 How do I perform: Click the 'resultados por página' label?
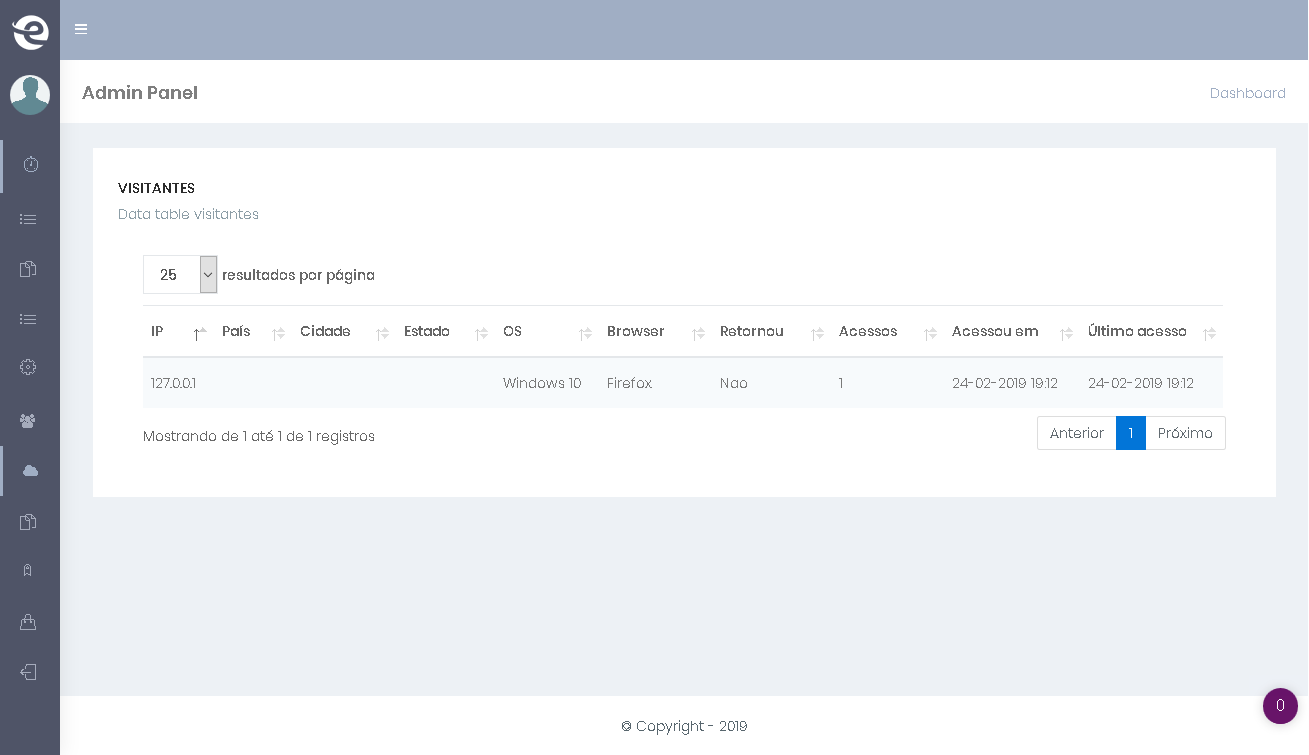coord(298,275)
